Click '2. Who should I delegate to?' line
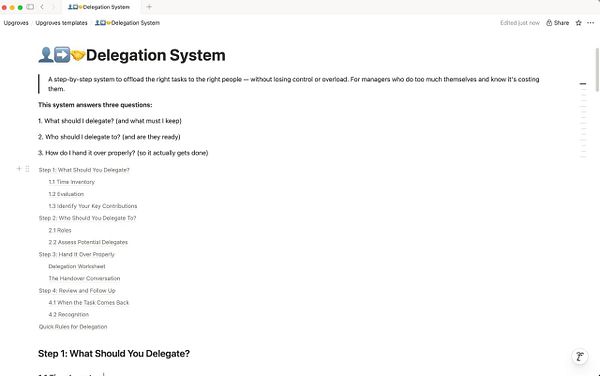The width and height of the screenshot is (600, 376). [109, 137]
